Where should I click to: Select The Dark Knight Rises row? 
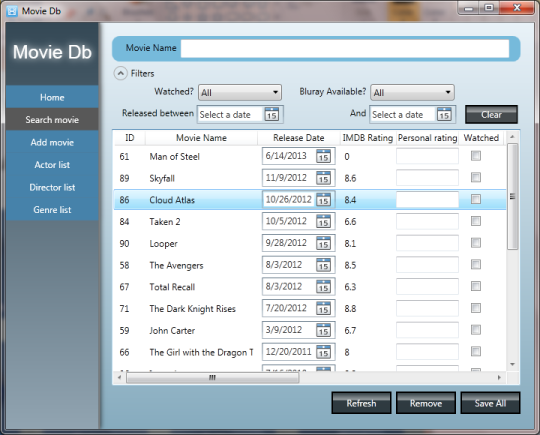pos(310,308)
